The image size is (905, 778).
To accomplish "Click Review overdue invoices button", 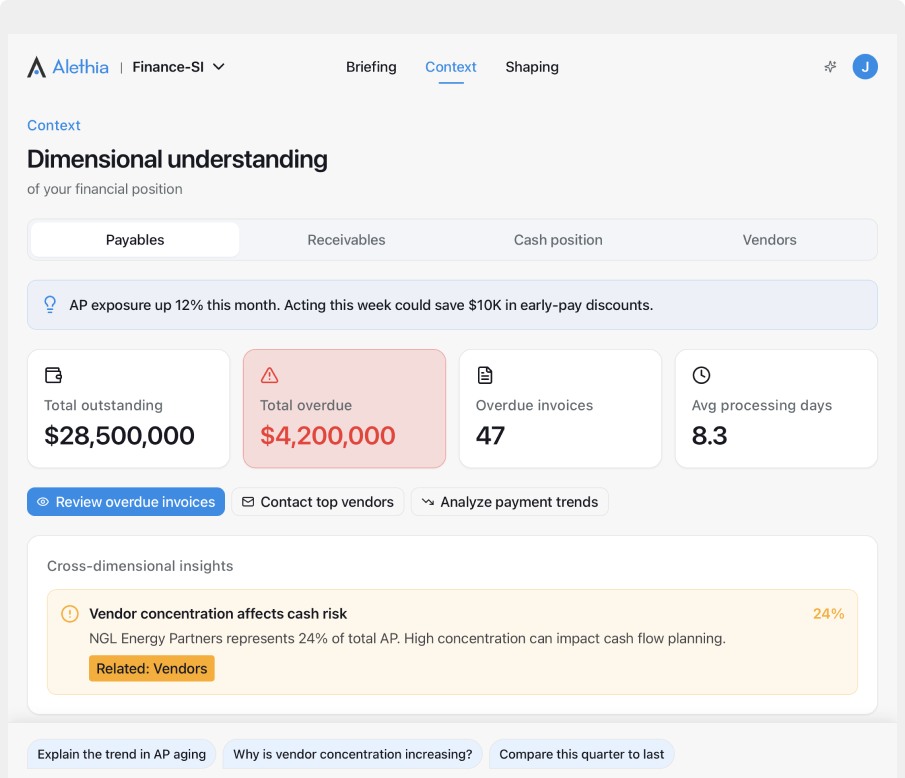I will click(126, 502).
